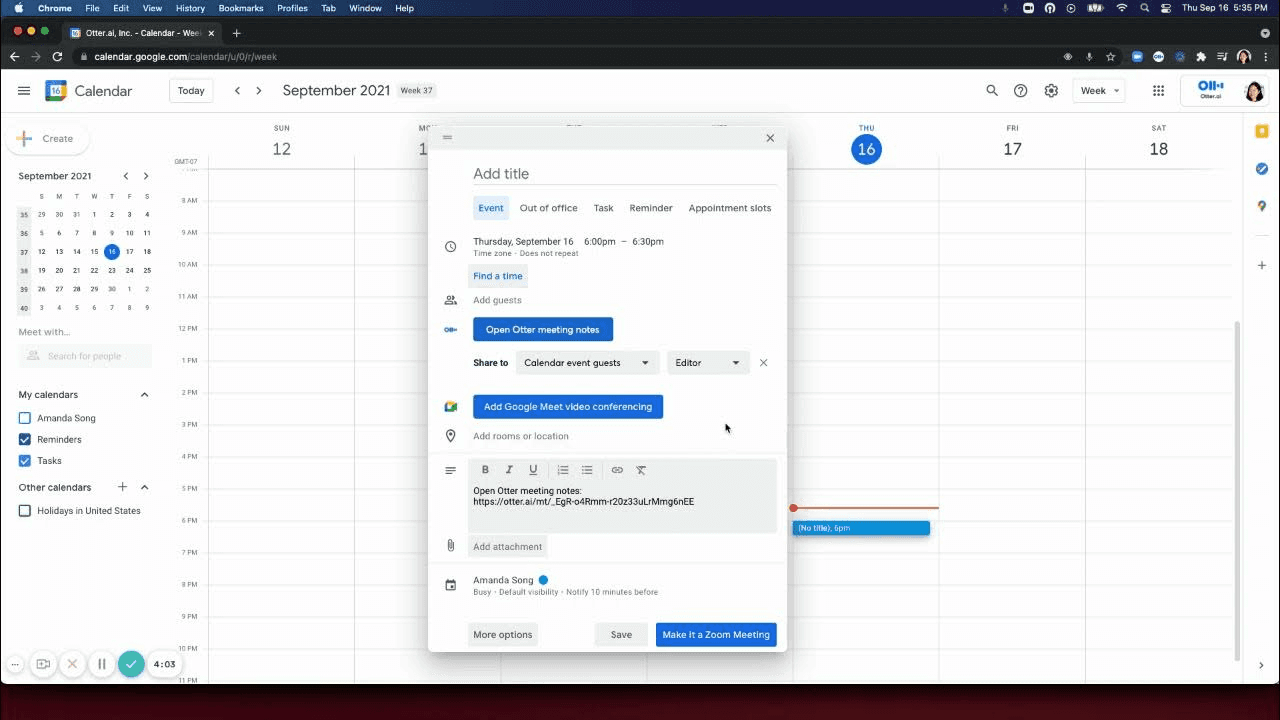This screenshot has height=720, width=1280.
Task: Insert bulleted list in description
Action: (x=587, y=470)
